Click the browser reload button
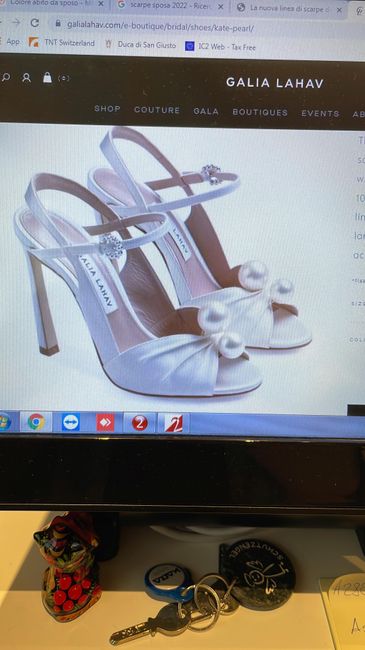The image size is (365, 650). (35, 22)
